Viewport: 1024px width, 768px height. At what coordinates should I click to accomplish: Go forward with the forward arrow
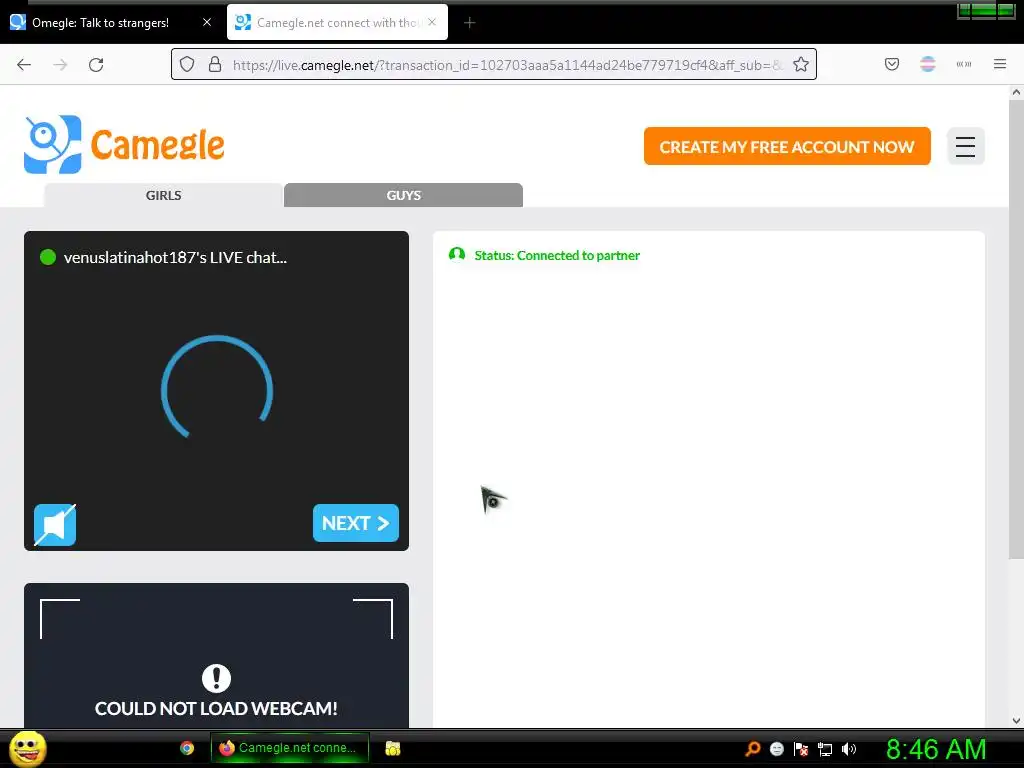60,65
